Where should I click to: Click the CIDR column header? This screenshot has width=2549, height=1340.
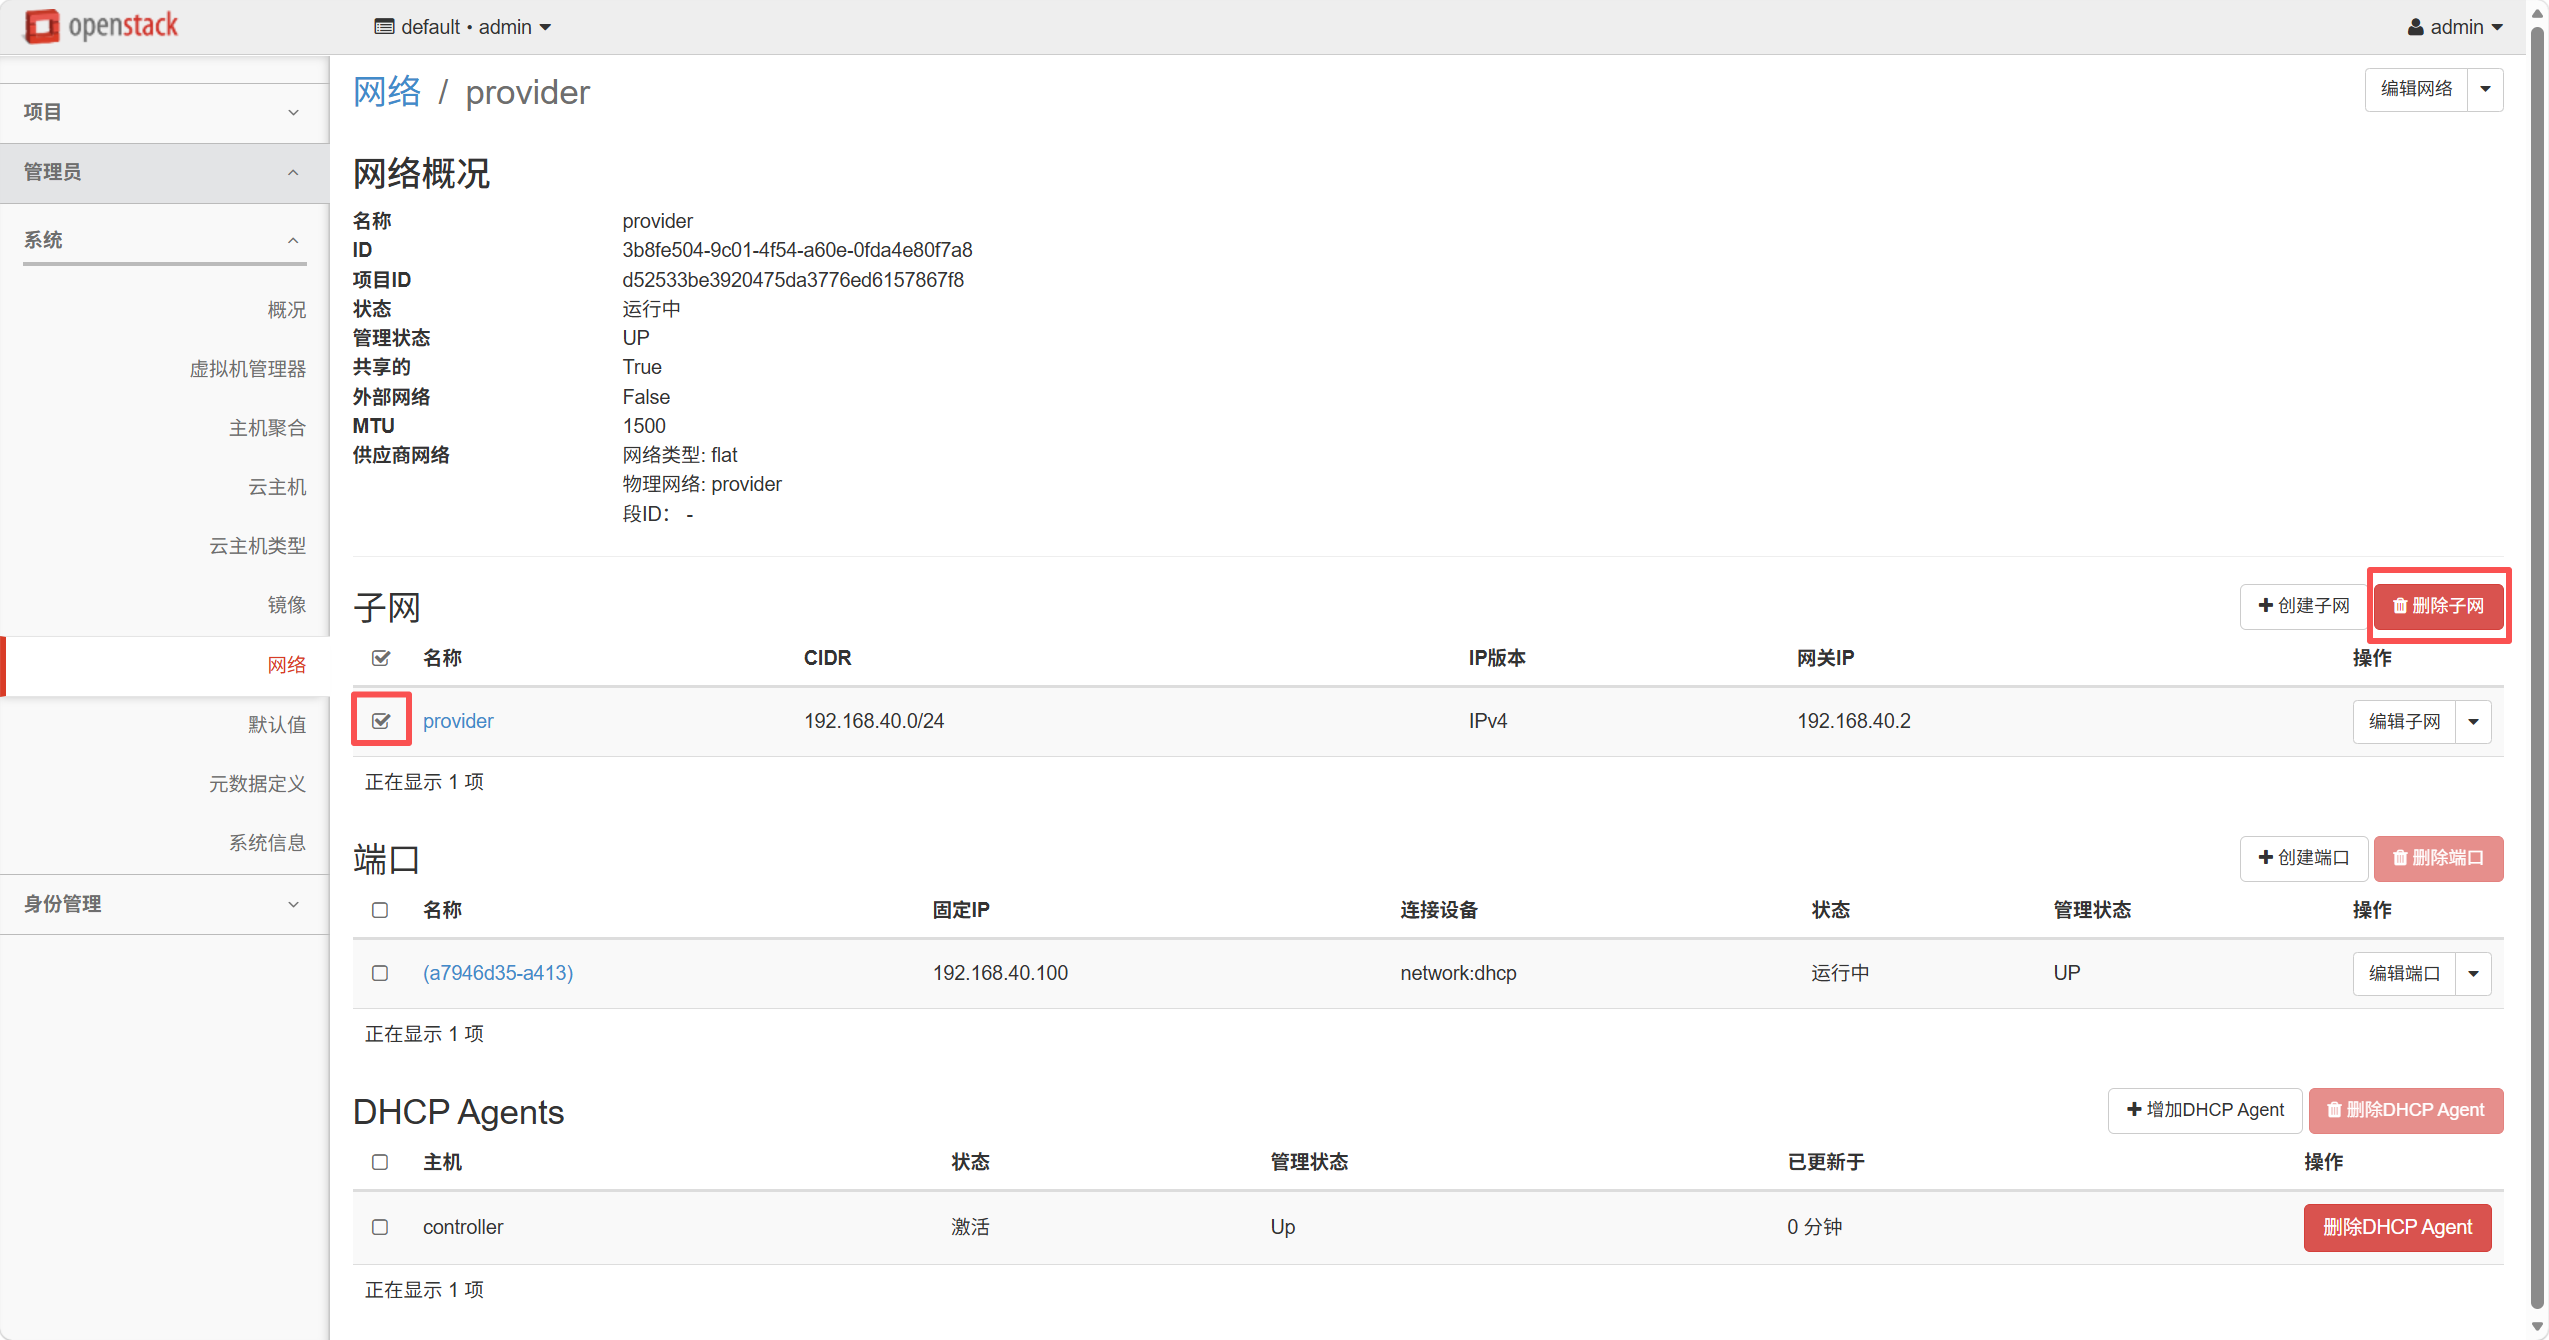point(828,658)
